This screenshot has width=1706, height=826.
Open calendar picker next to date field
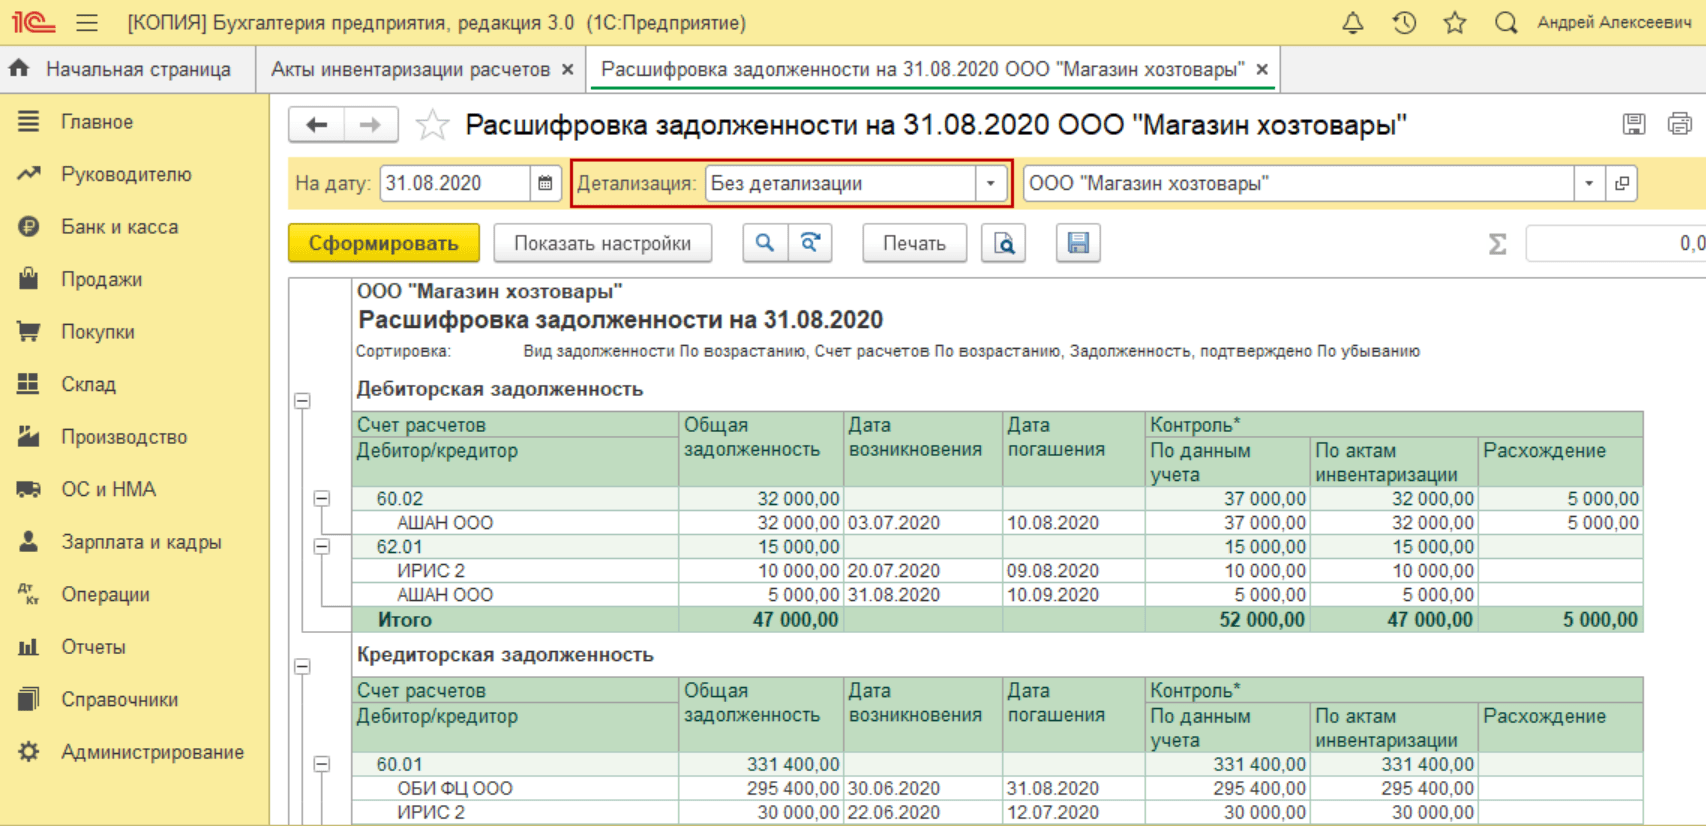point(545,184)
